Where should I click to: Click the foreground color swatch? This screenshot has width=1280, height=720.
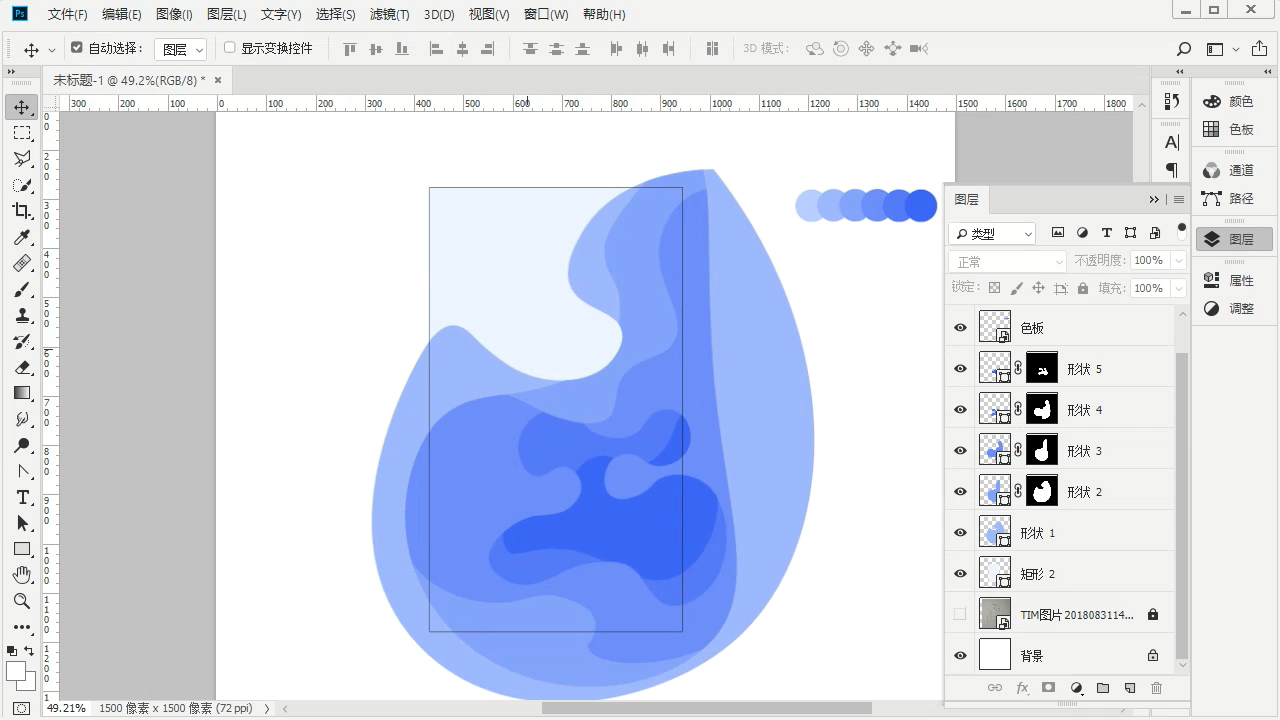point(16,671)
